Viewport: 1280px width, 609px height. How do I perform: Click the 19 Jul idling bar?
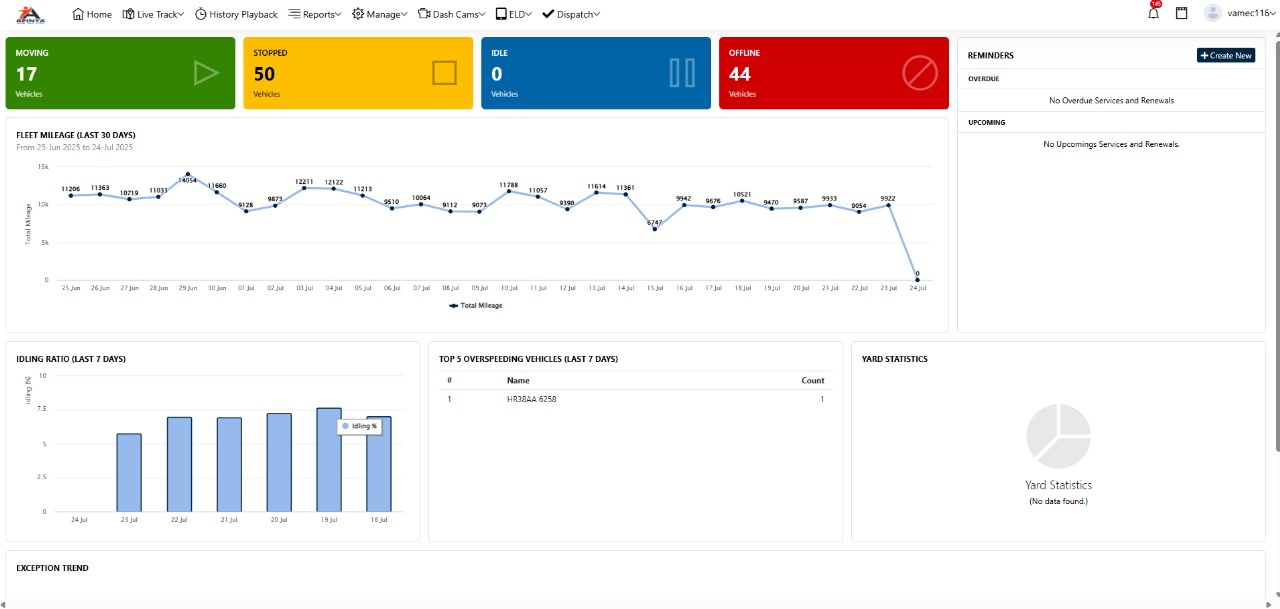329,460
